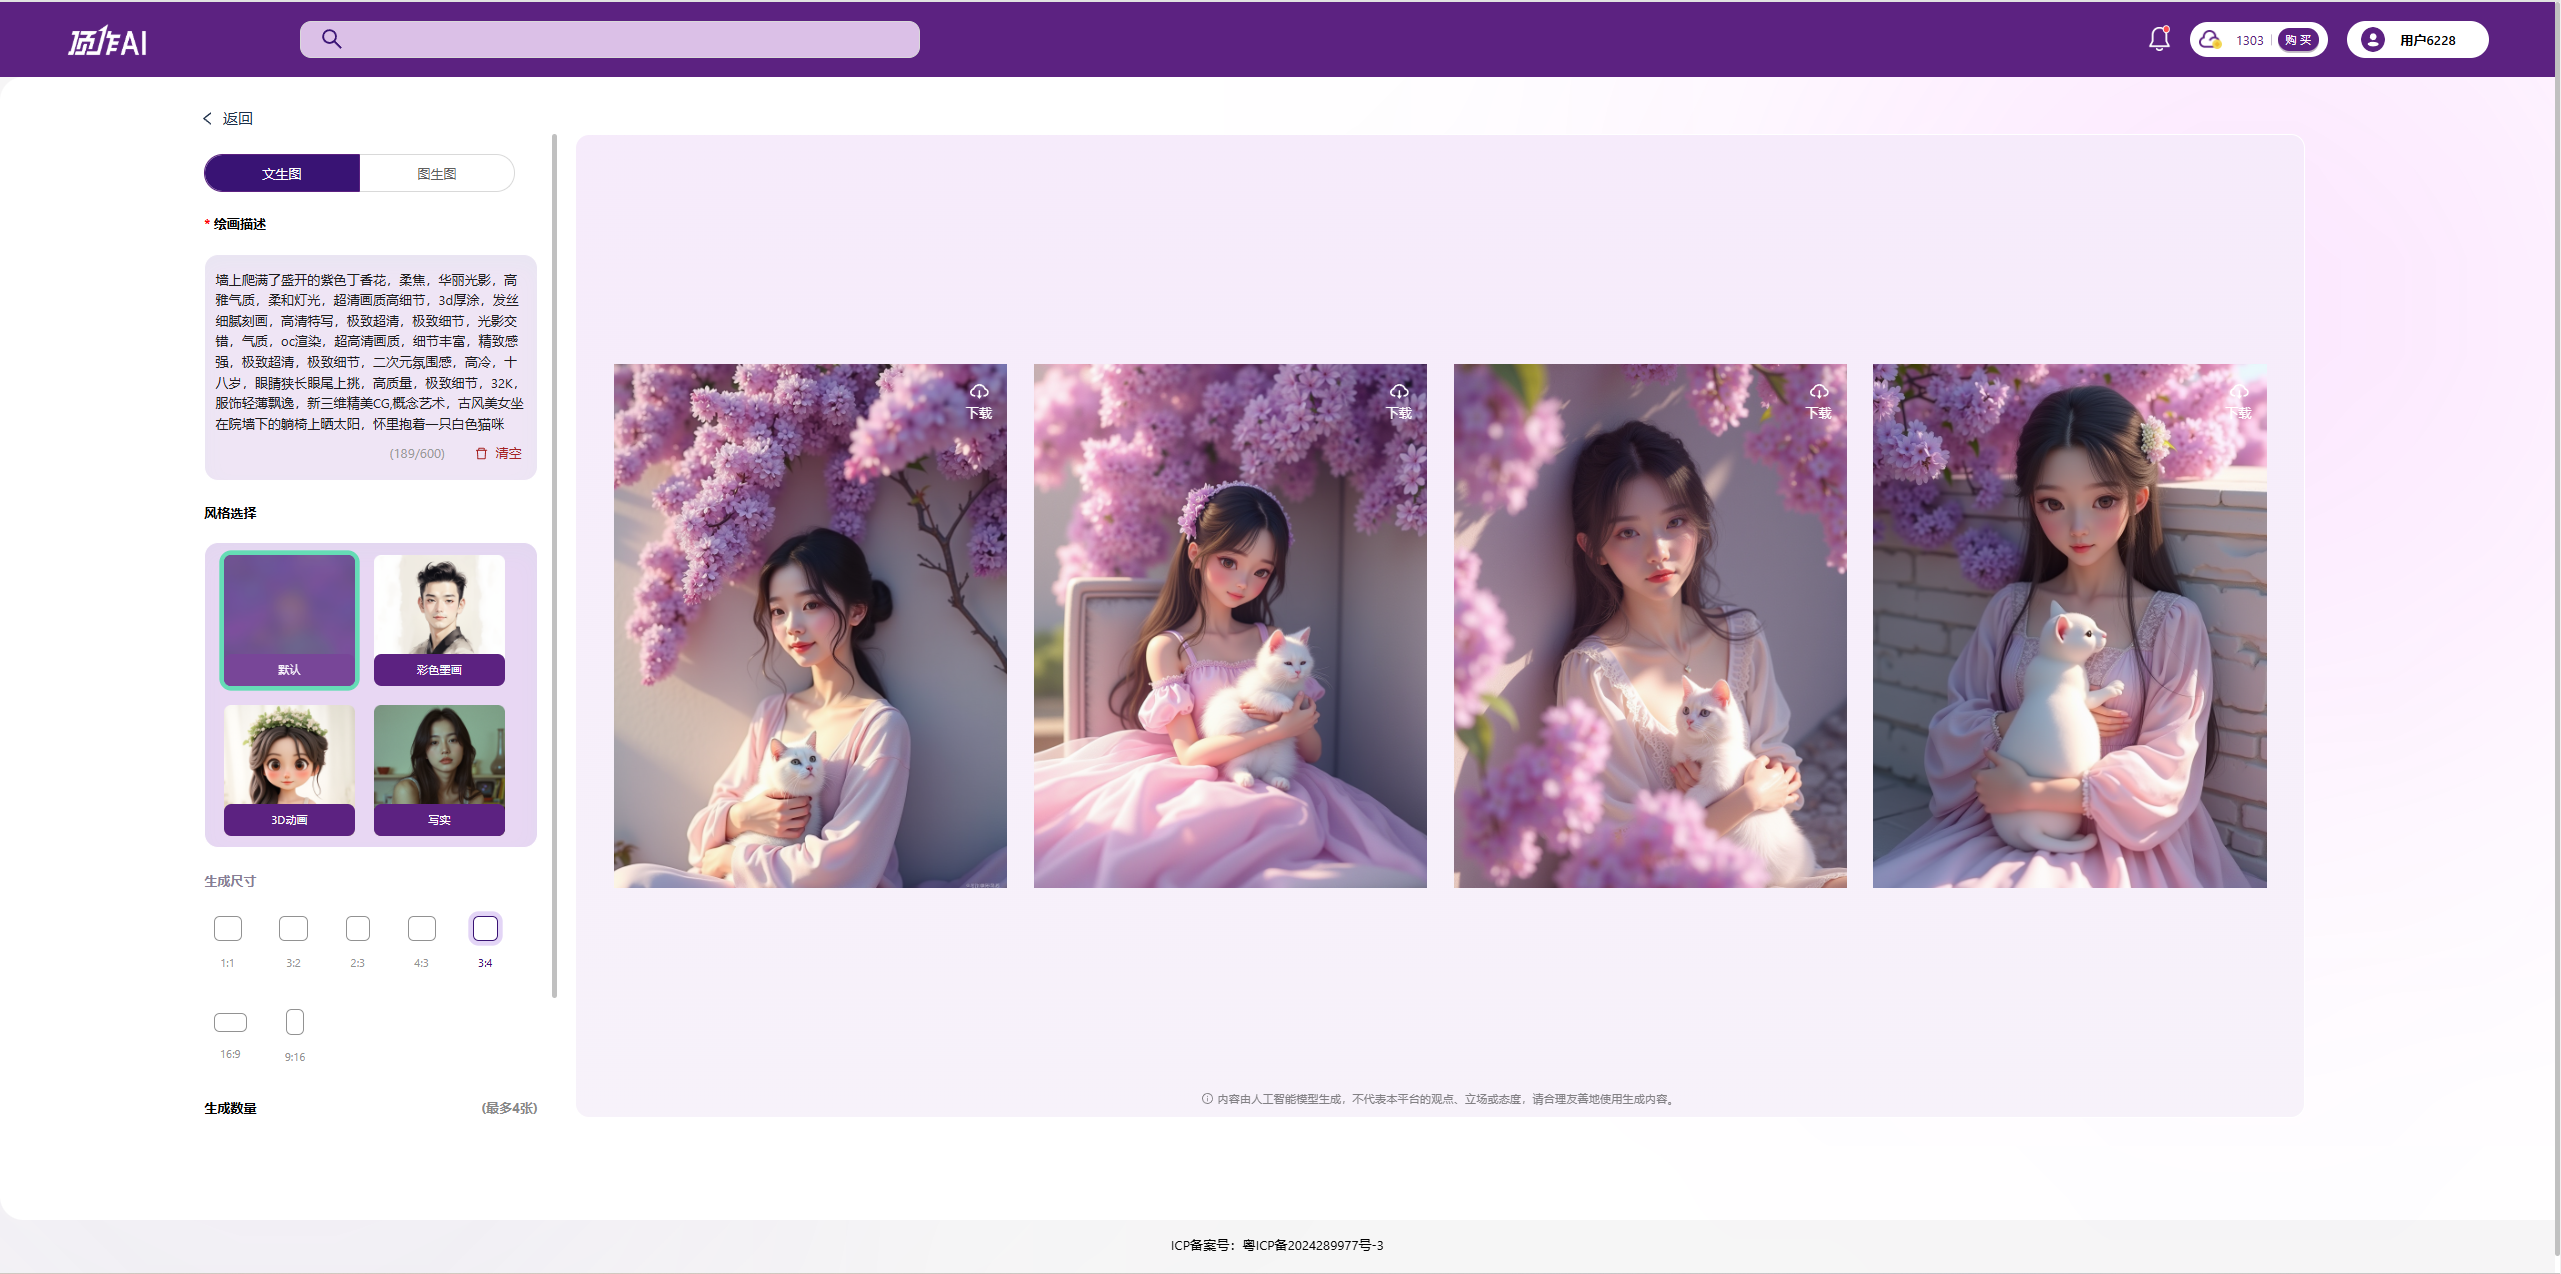Select the 彩色墨画 style option
This screenshot has height=1274, width=2561.
tap(439, 618)
